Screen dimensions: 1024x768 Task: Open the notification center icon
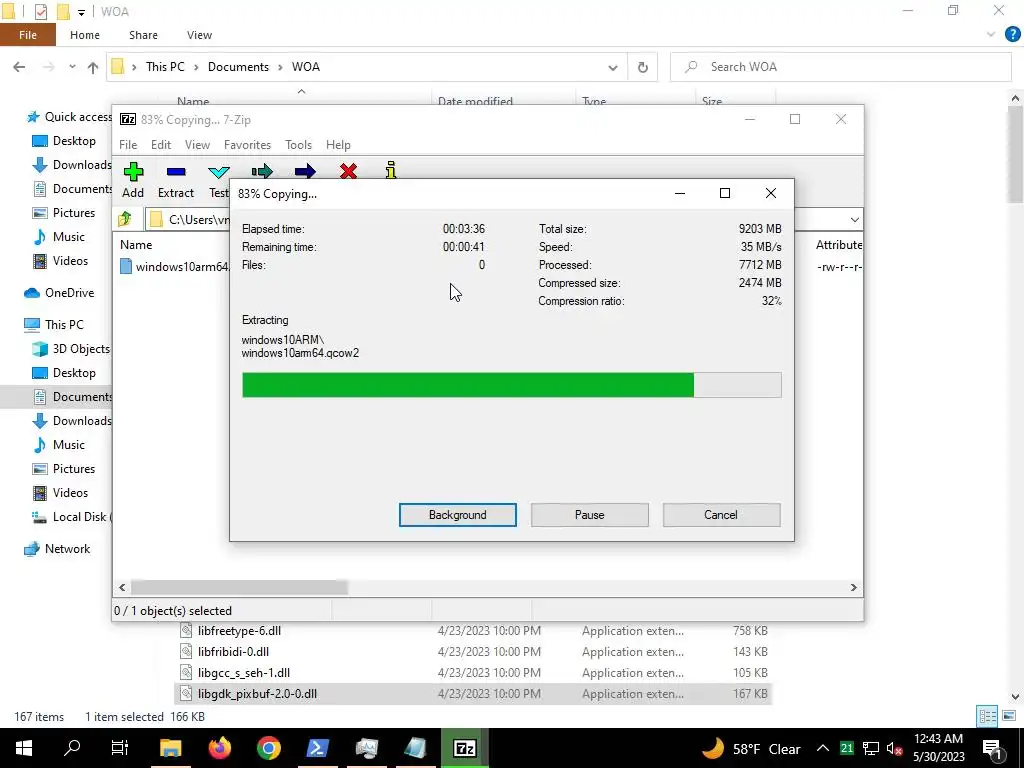point(993,748)
